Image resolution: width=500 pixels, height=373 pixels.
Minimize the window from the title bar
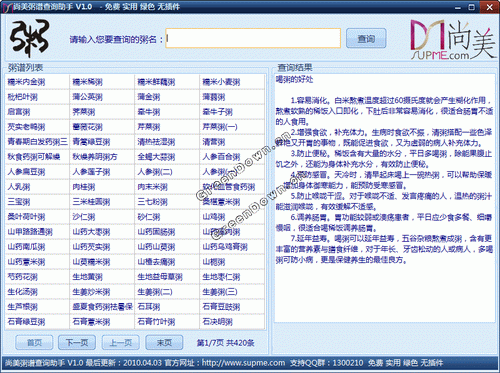coord(458,7)
